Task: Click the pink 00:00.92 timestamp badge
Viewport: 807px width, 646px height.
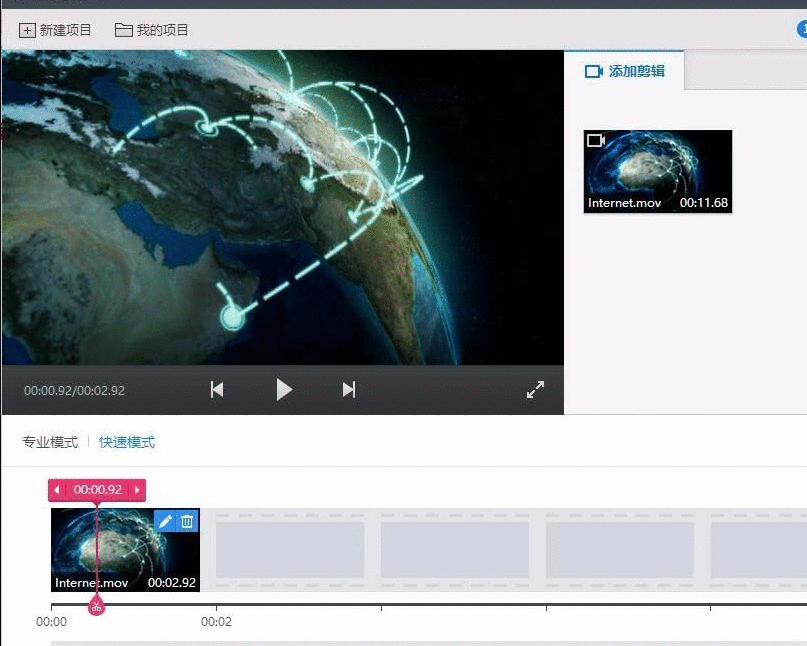Action: (96, 490)
